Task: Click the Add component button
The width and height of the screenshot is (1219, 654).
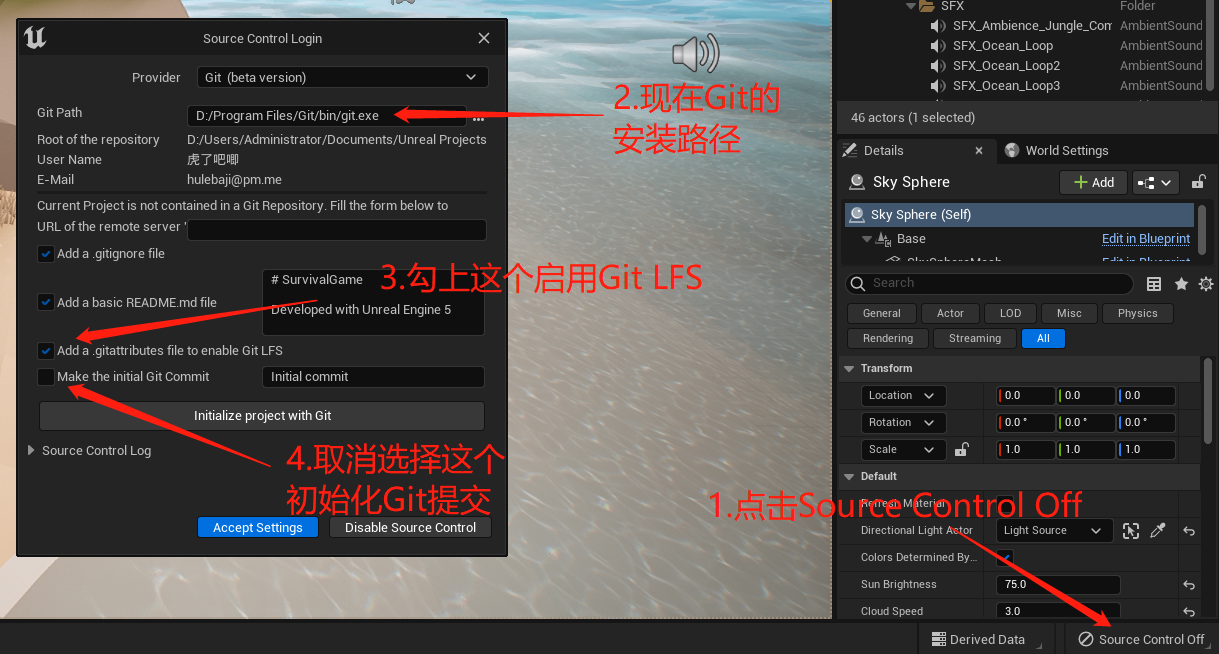Action: click(x=1093, y=182)
